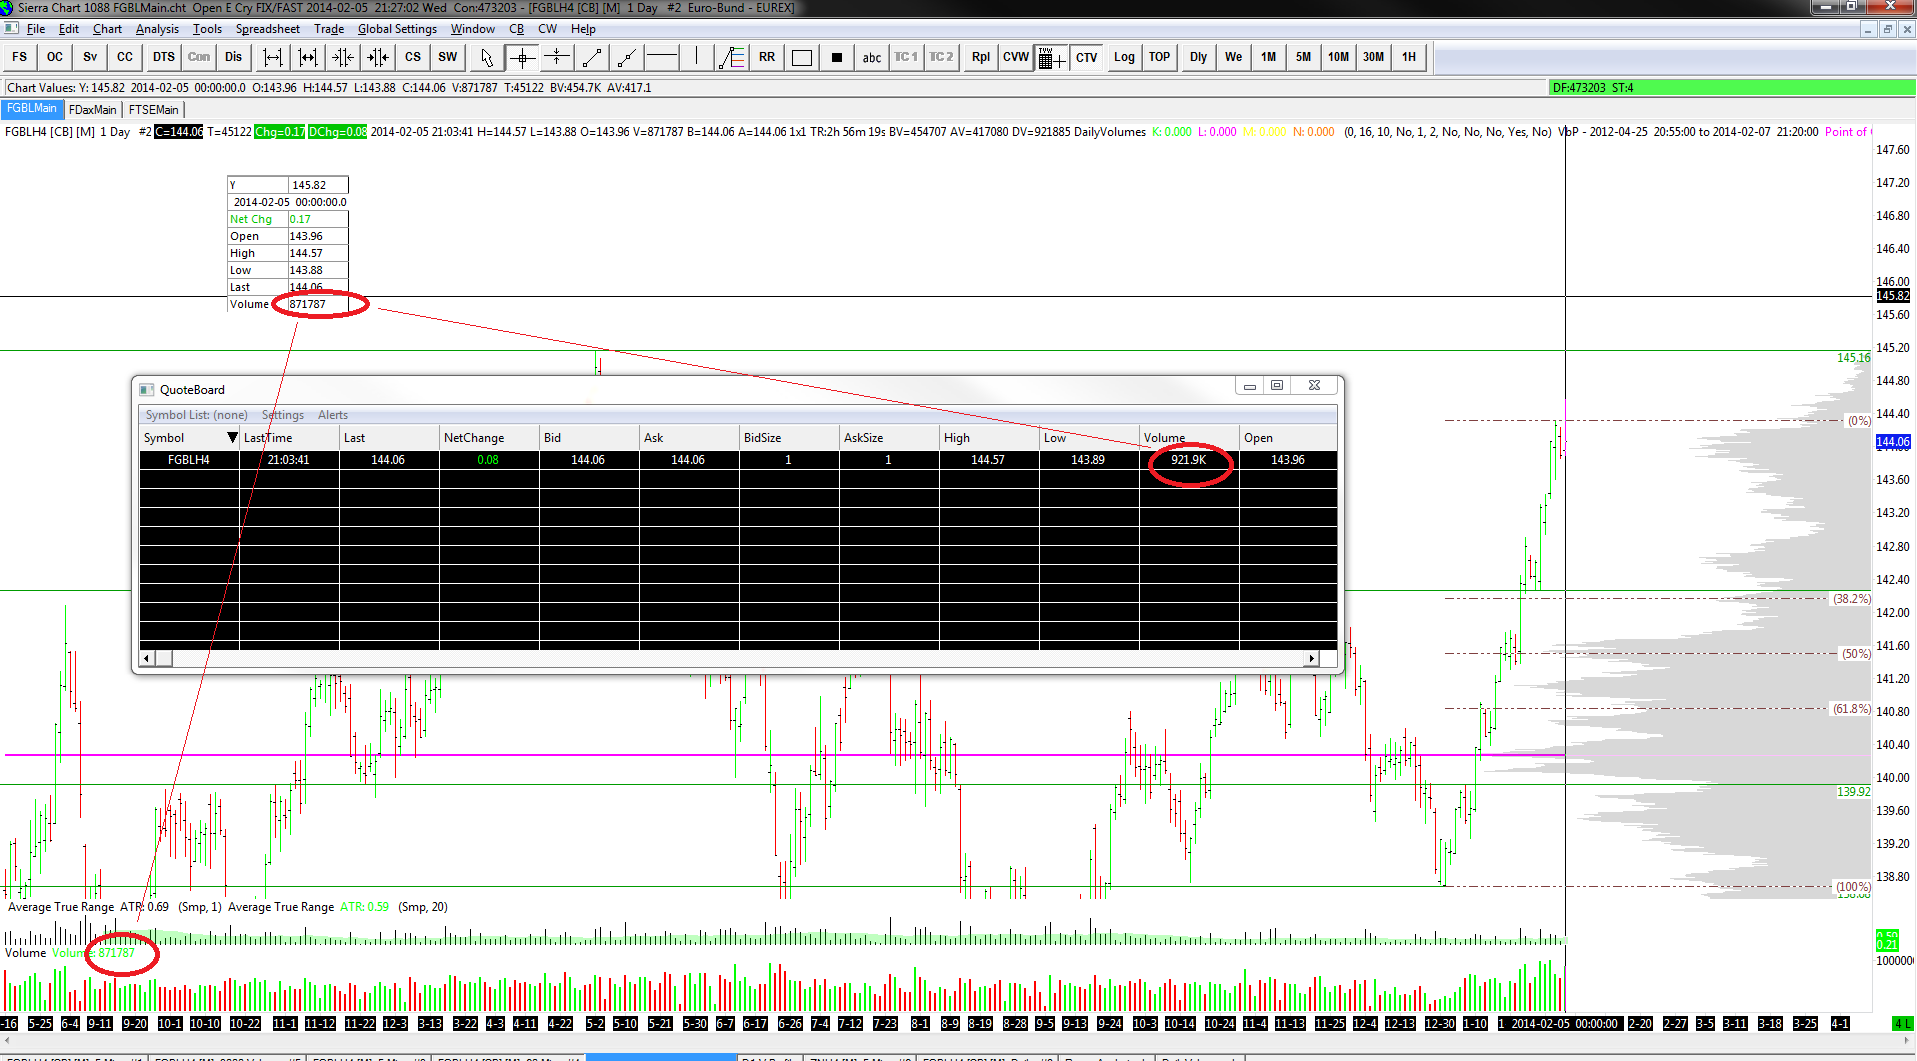
Task: Click the Volume column header in QuoteBoard
Action: tap(1190, 438)
